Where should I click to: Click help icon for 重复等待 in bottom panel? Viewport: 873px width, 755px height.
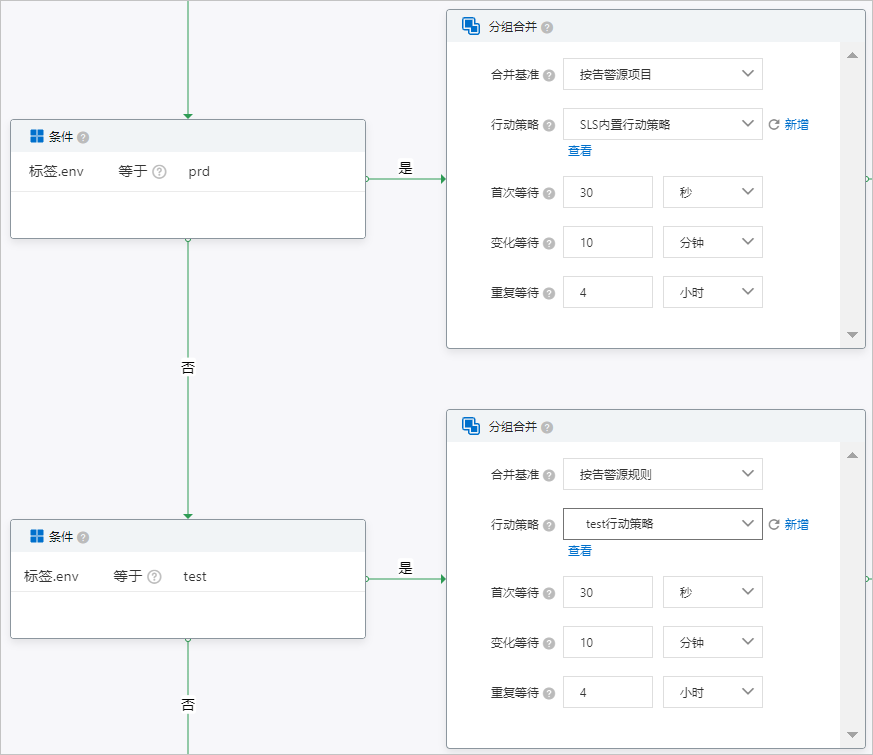[x=549, y=693]
